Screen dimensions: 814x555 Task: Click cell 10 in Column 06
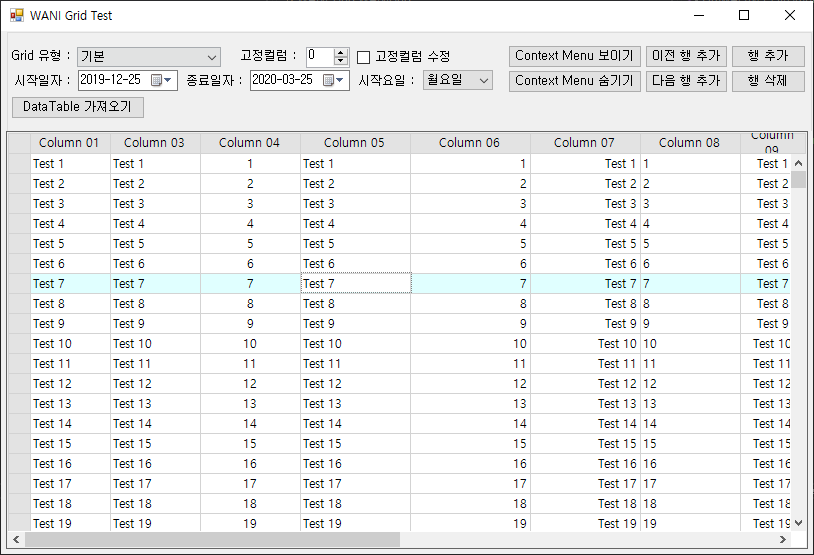(x=470, y=344)
